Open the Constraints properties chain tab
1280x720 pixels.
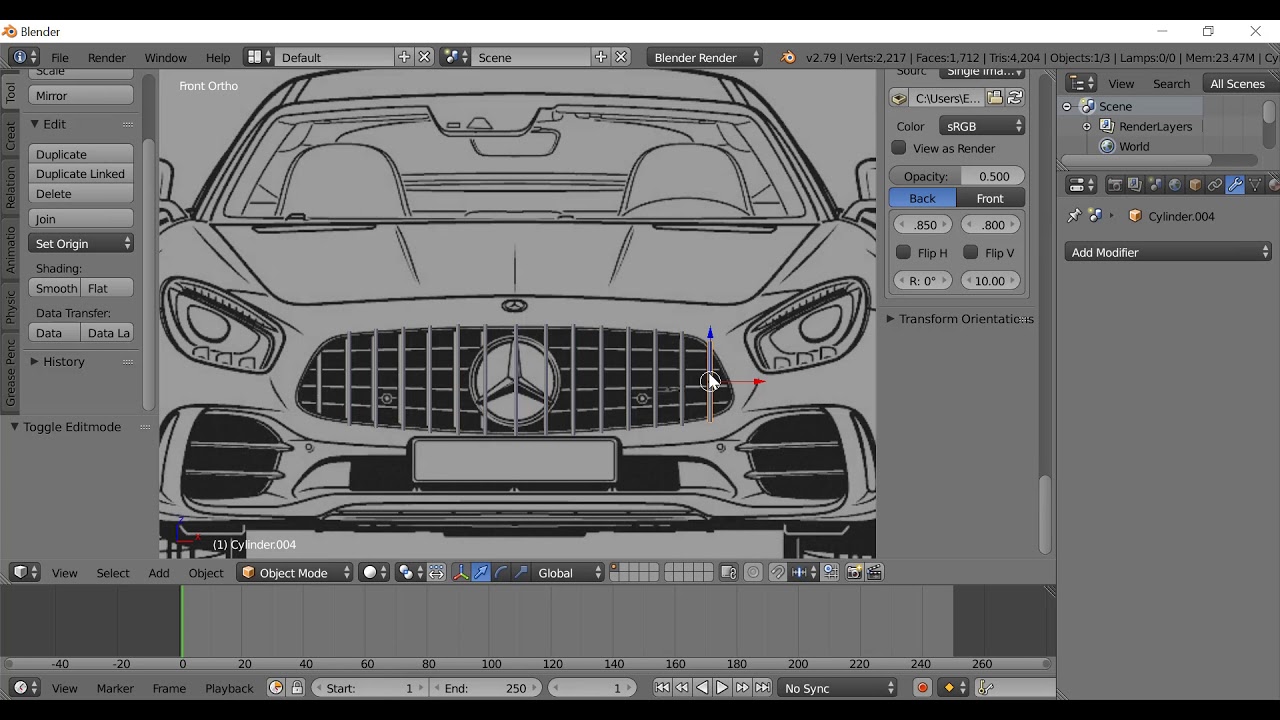point(1215,185)
